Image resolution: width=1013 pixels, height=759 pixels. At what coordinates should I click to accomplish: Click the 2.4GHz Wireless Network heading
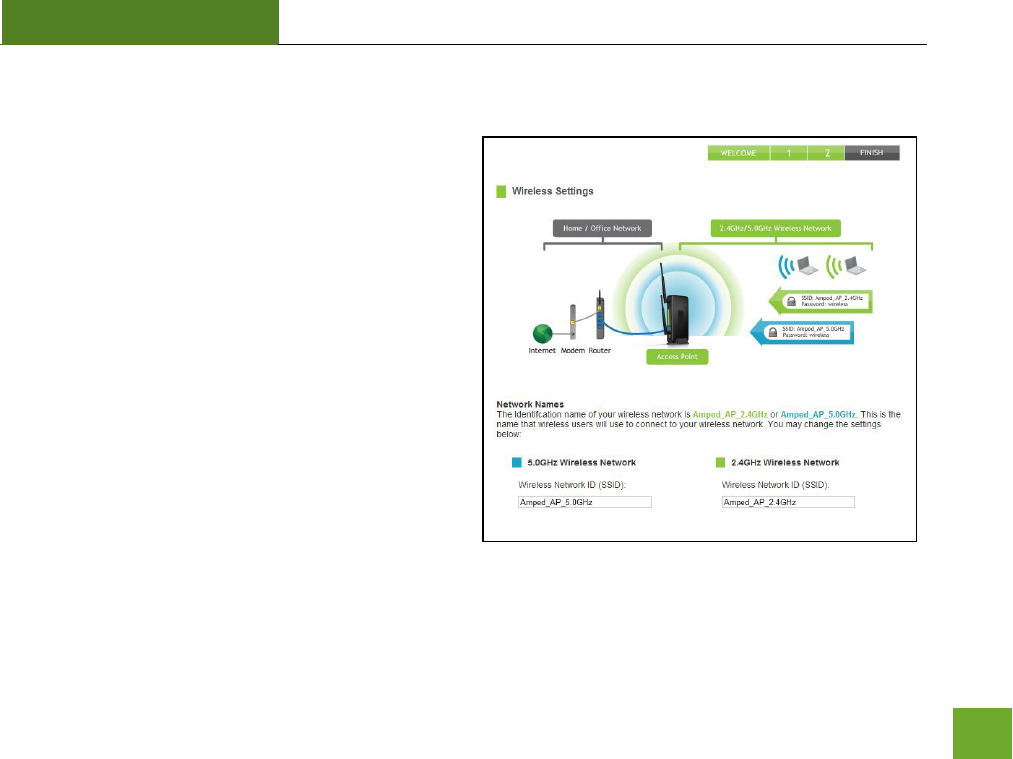pos(785,463)
